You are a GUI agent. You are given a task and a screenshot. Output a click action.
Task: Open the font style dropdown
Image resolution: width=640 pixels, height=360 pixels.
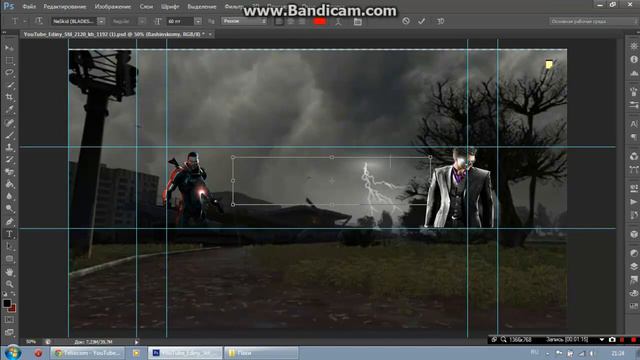coord(142,21)
